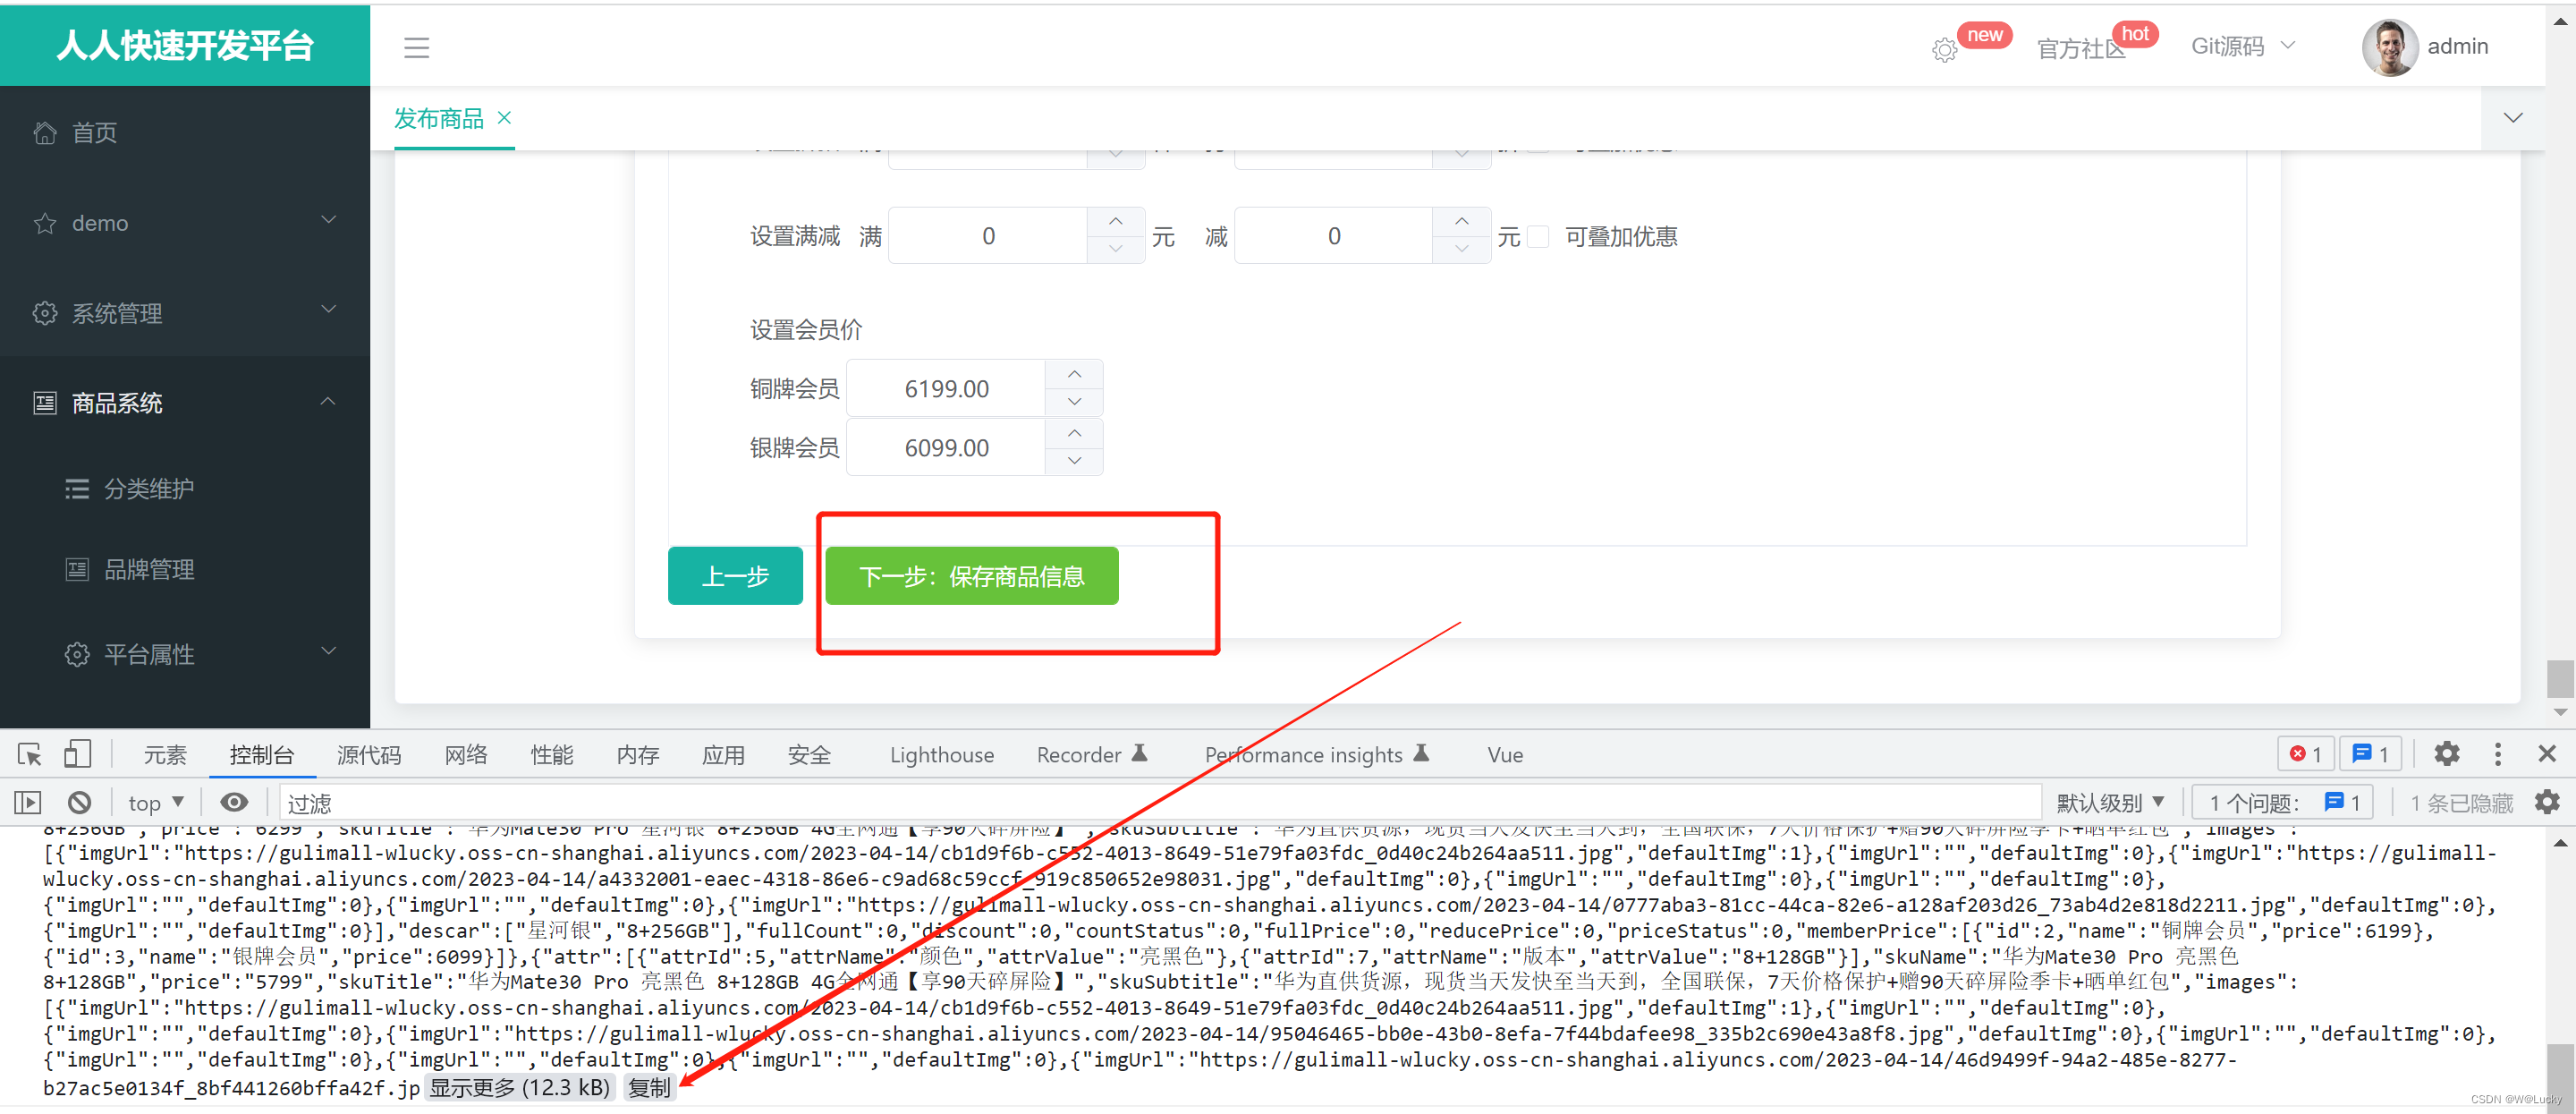Open DevTools settings gear icon
The width and height of the screenshot is (2576, 1114).
point(2446,754)
